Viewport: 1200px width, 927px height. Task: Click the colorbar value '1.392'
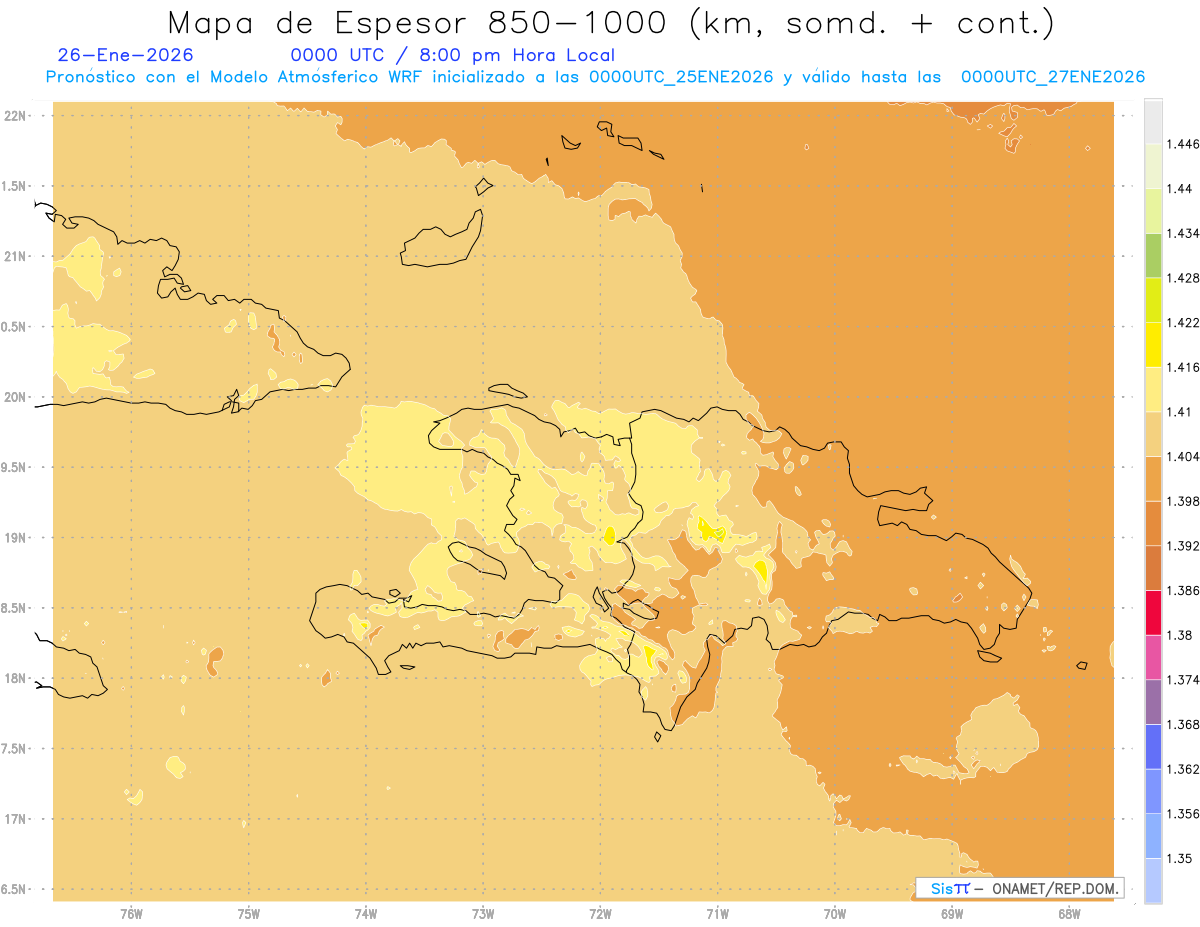coord(1182,546)
